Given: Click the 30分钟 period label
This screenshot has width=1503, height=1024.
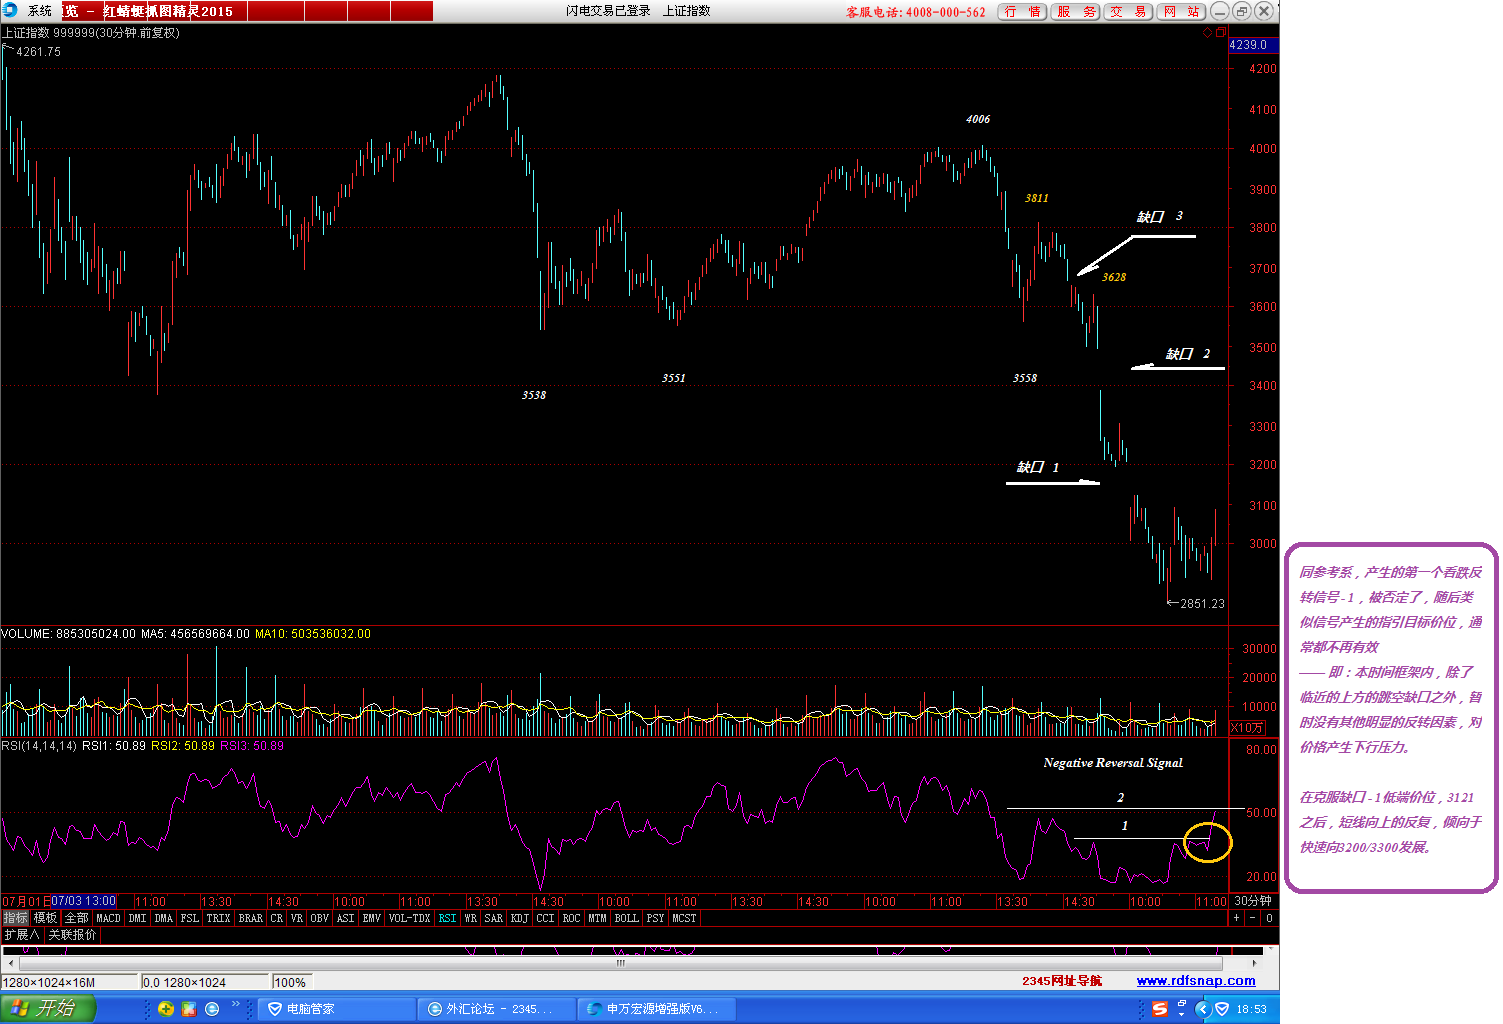Looking at the screenshot, I should [x=1252, y=901].
